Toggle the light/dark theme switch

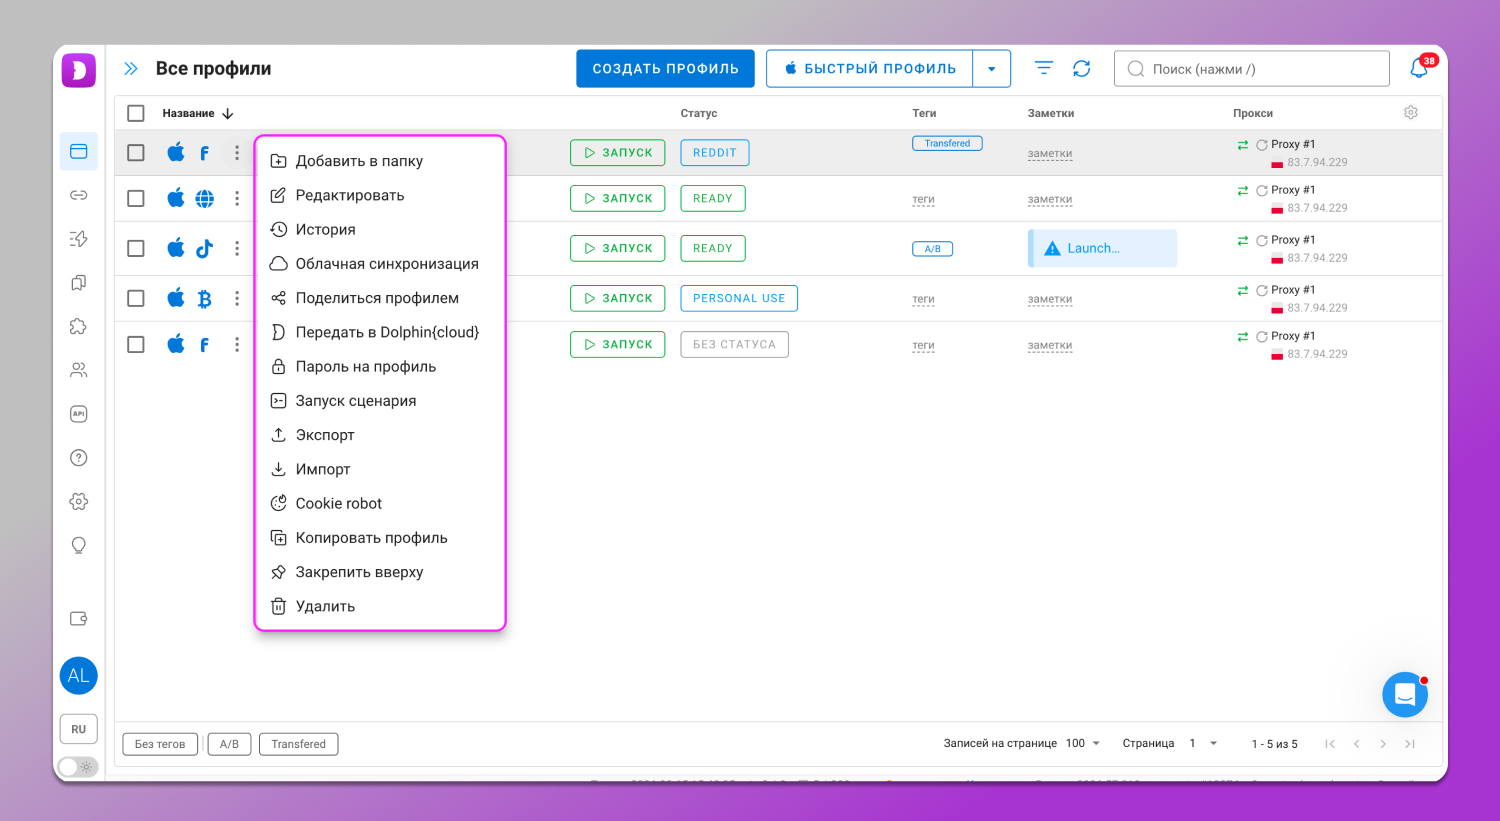78,767
